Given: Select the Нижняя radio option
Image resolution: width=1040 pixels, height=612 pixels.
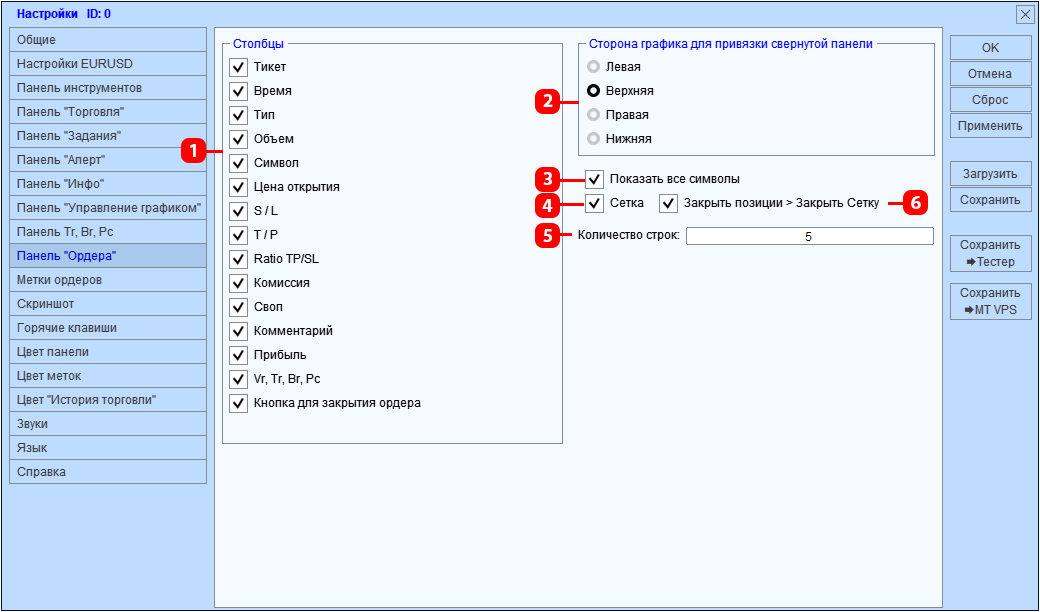Looking at the screenshot, I should pyautogui.click(x=594, y=139).
